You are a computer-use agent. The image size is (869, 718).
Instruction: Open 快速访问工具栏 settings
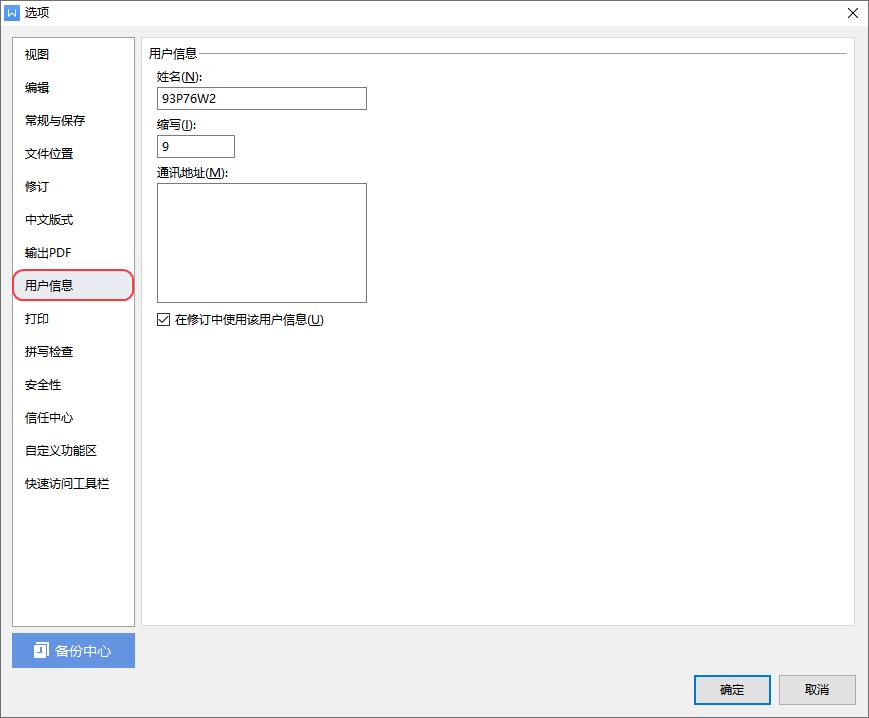click(67, 484)
